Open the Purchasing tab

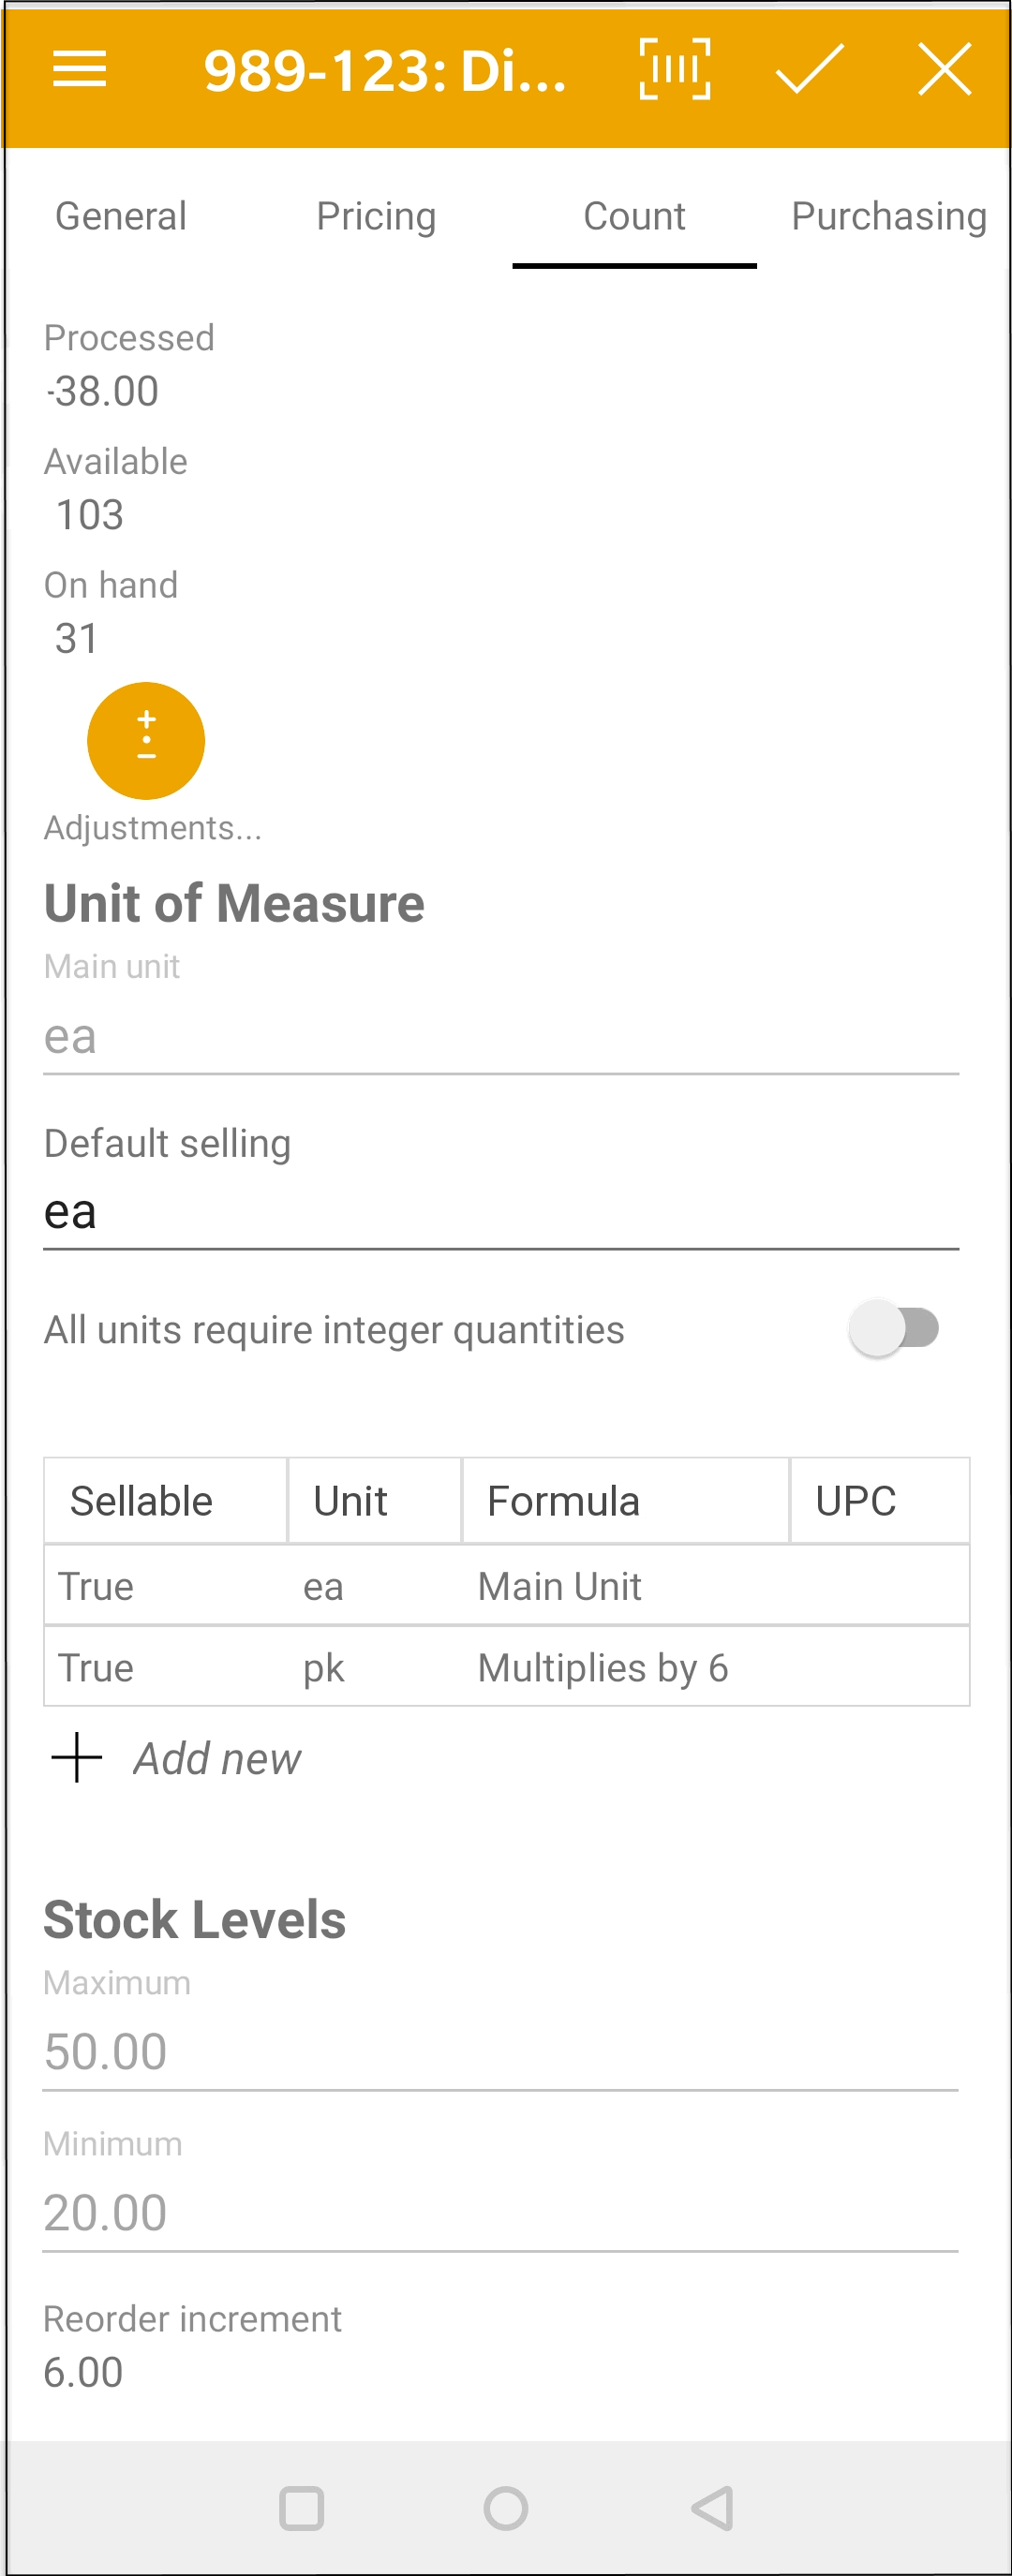coord(888,216)
